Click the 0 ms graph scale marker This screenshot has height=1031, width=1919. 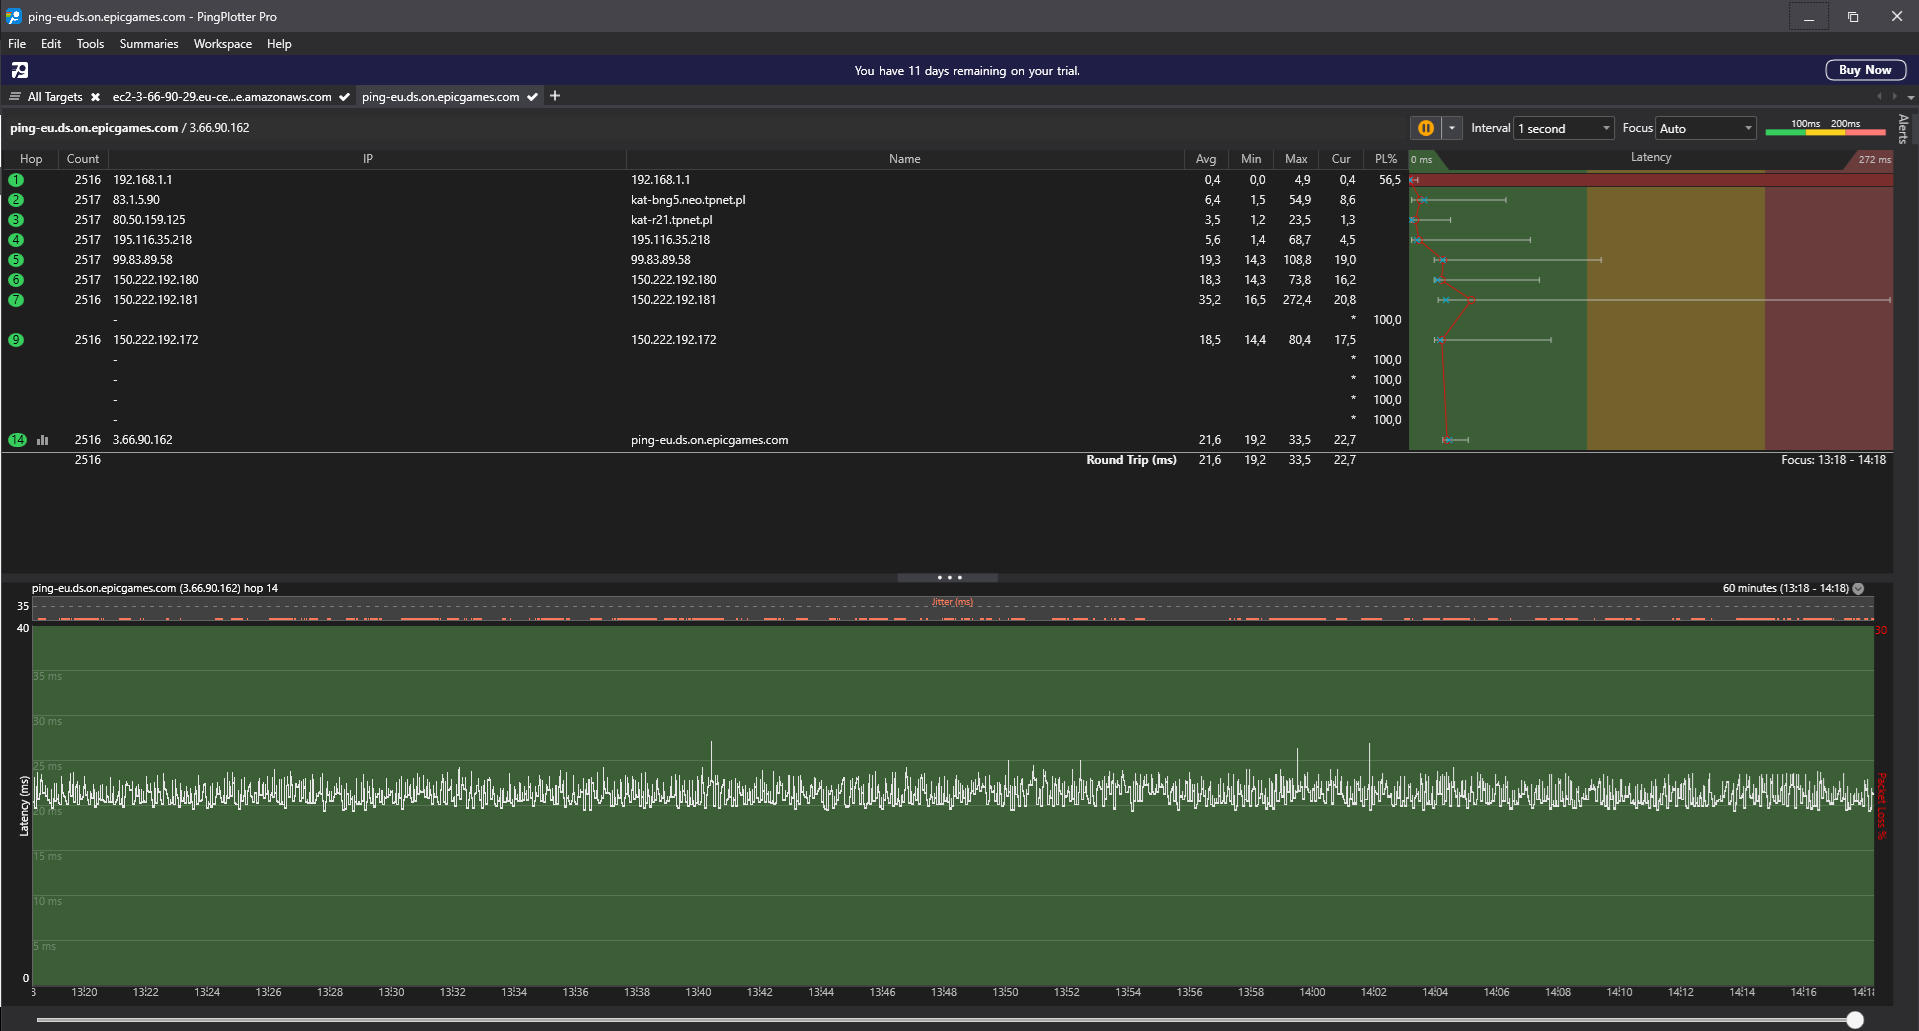[1422, 160]
